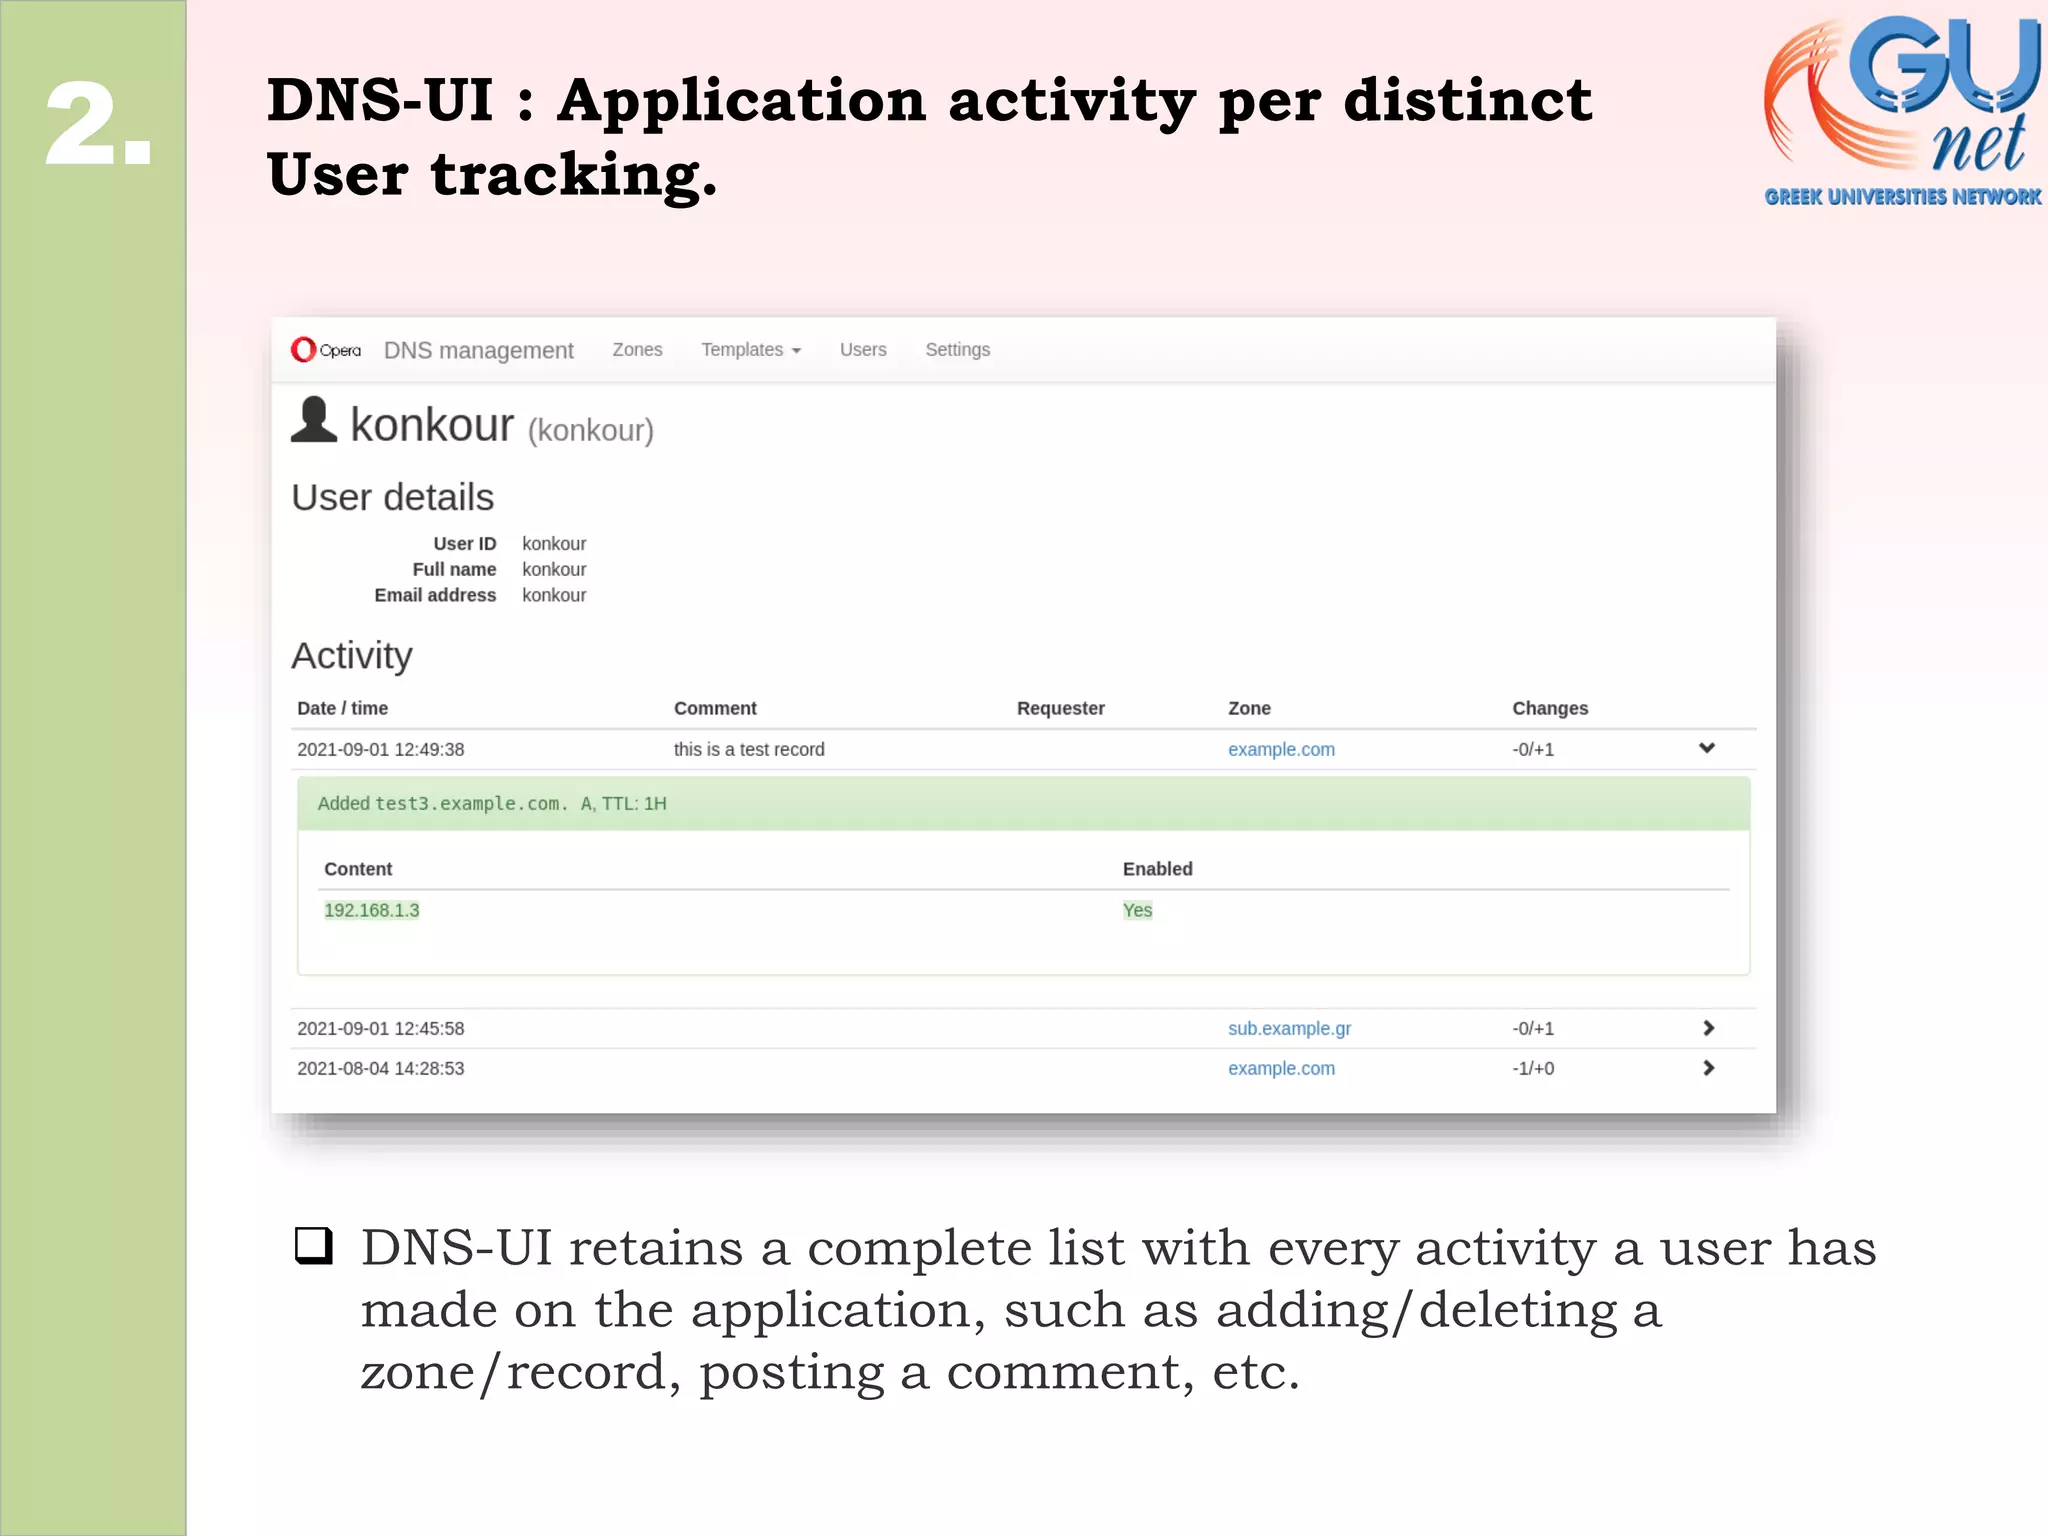Click the Comment column header

[715, 708]
